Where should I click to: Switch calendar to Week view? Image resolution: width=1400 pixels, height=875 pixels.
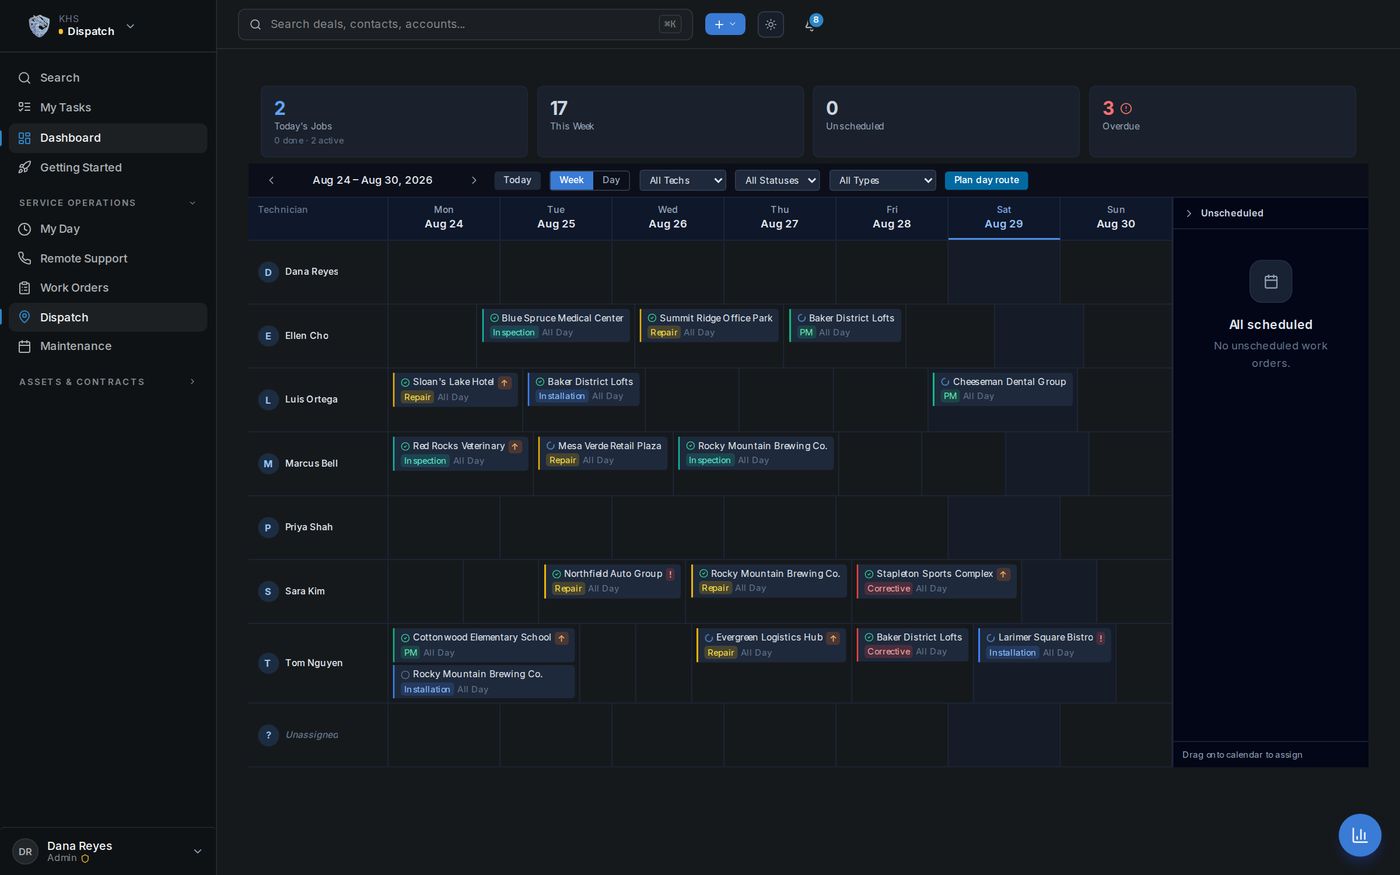coord(572,180)
